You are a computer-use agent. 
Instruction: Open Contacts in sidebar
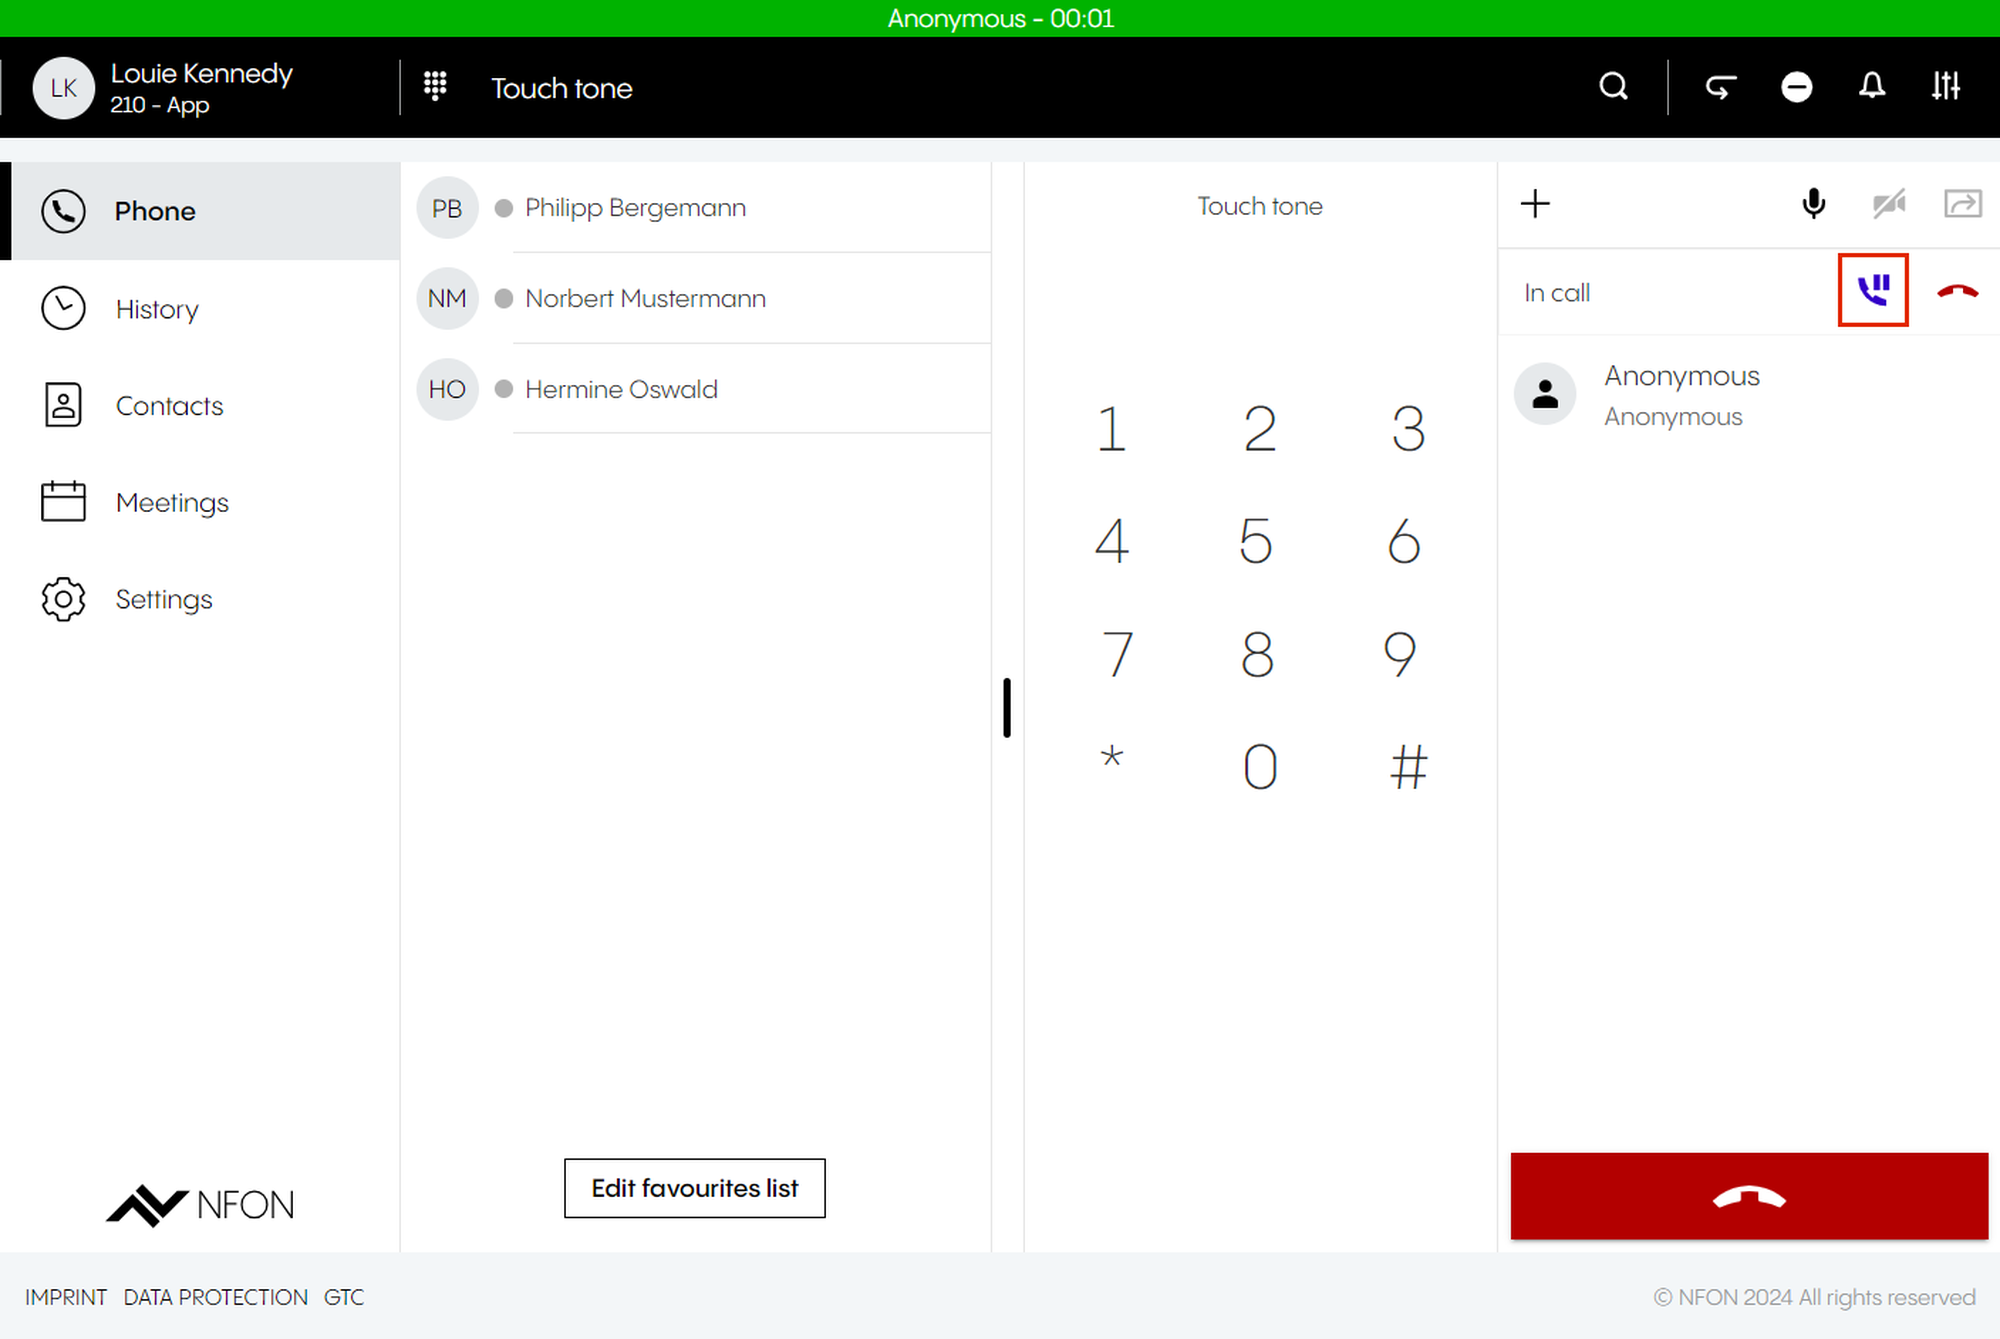169,406
